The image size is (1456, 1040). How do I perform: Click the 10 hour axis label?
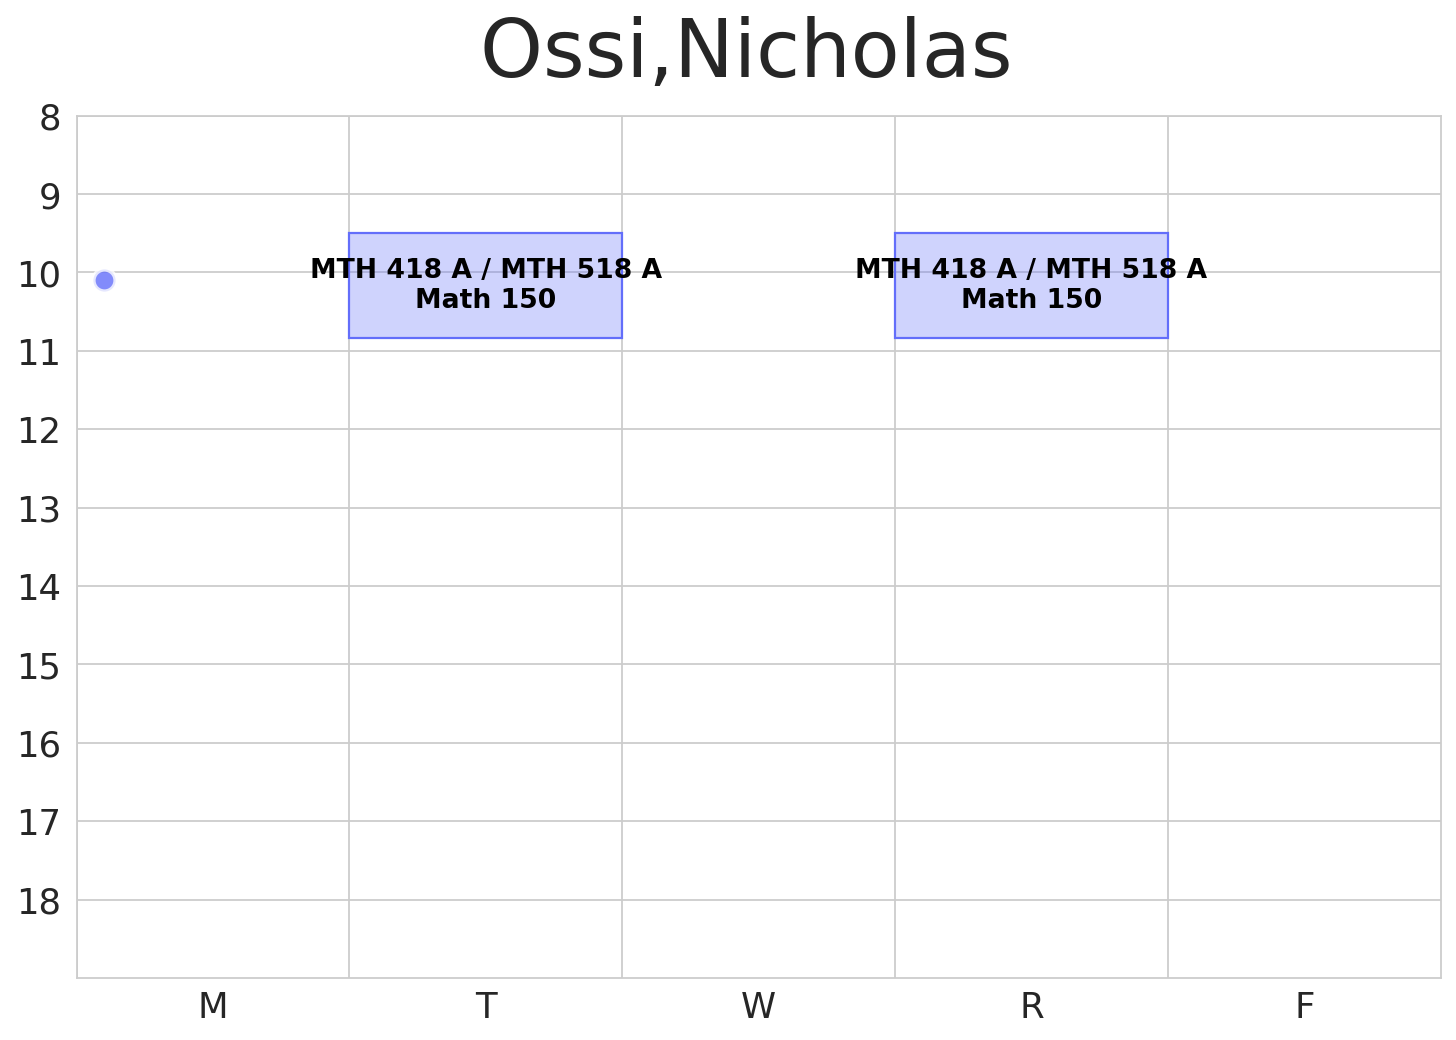(x=40, y=275)
